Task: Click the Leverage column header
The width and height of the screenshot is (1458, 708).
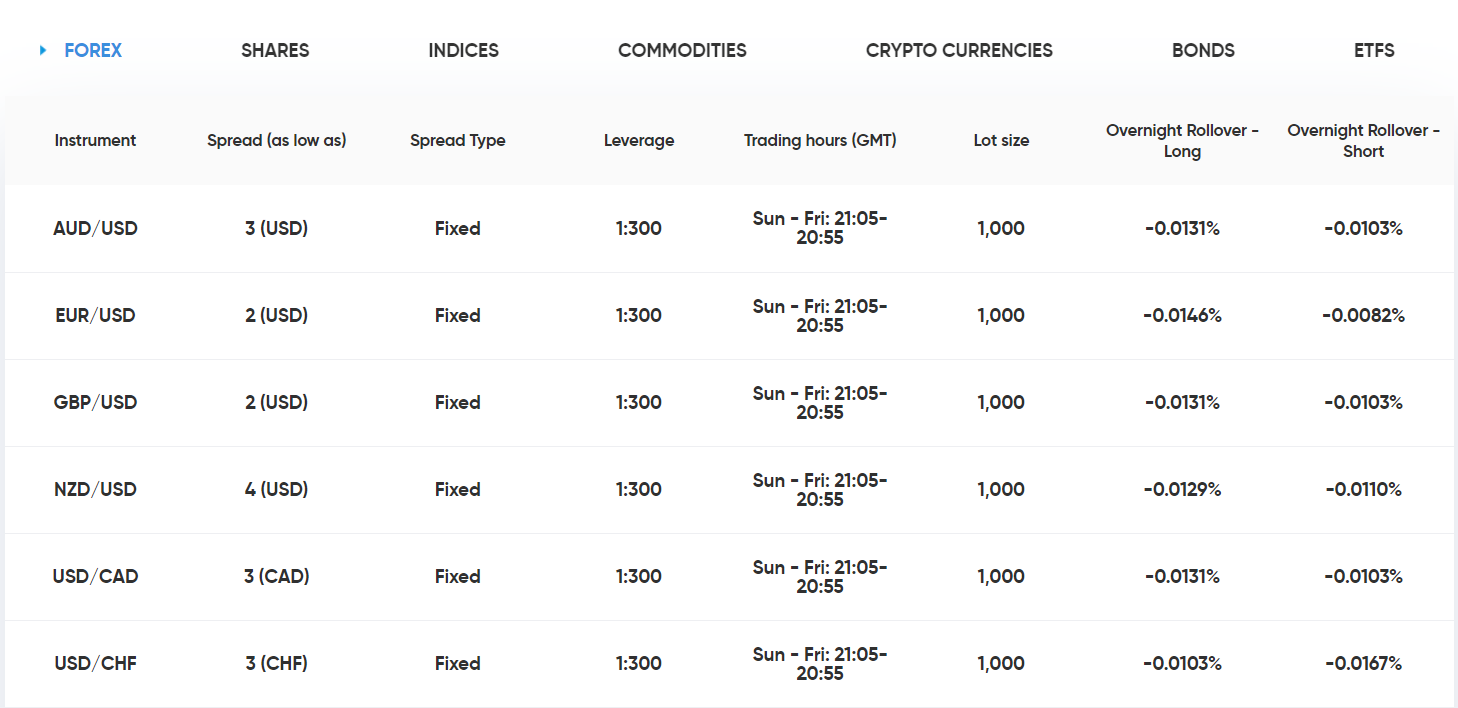Action: pyautogui.click(x=639, y=140)
